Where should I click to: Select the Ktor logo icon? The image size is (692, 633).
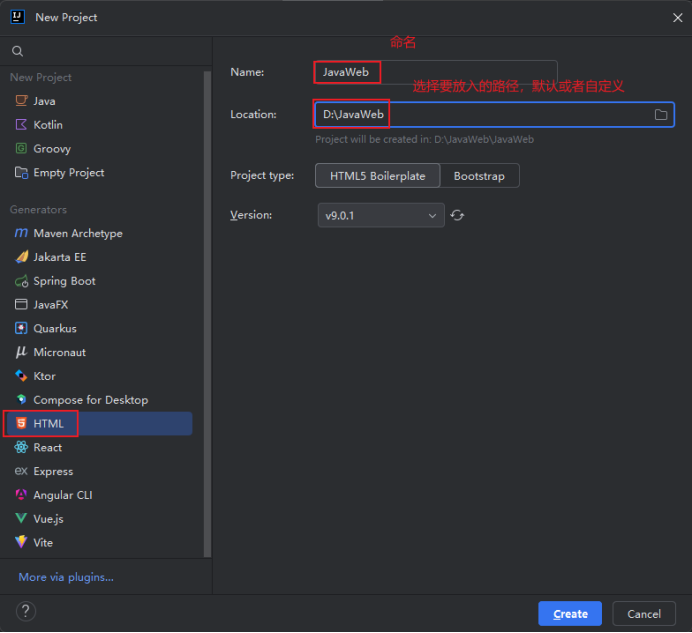pos(21,376)
